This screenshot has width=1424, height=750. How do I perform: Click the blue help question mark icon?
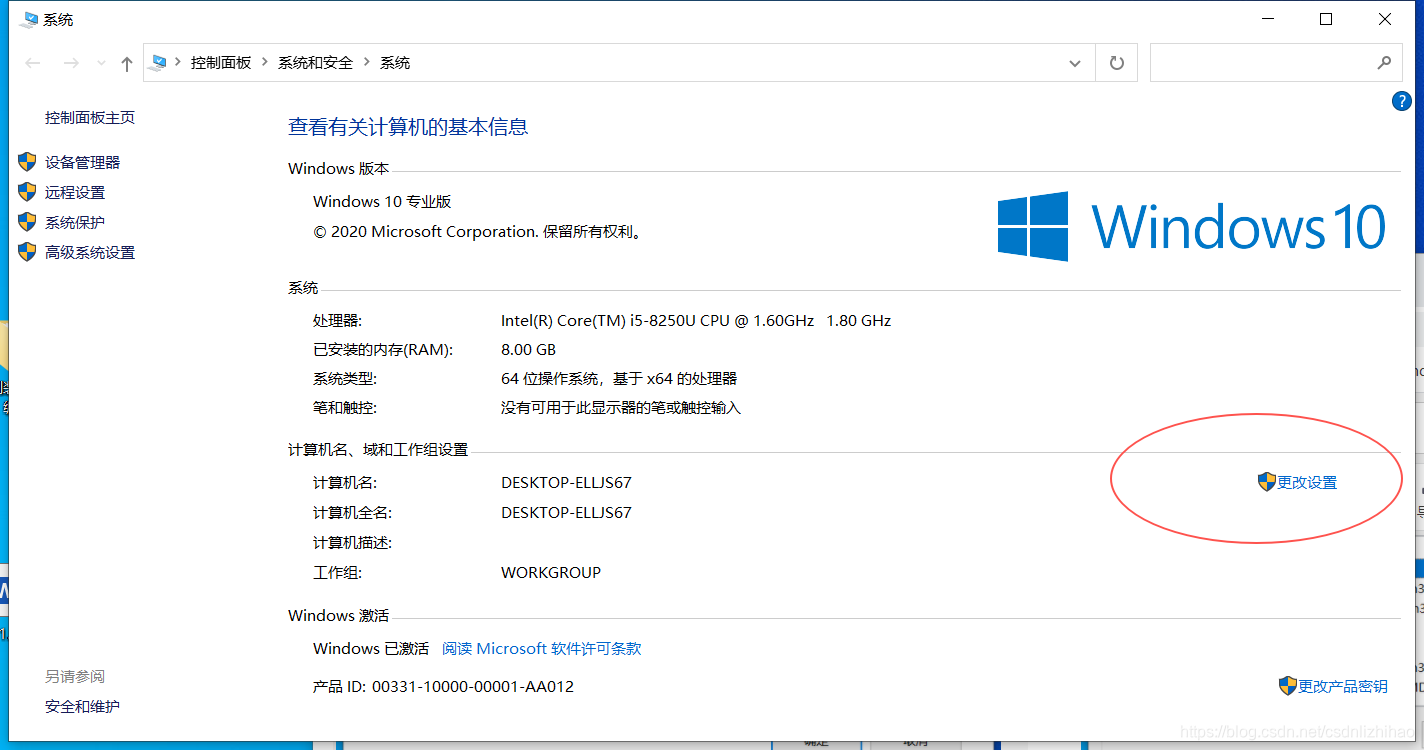(x=1402, y=101)
